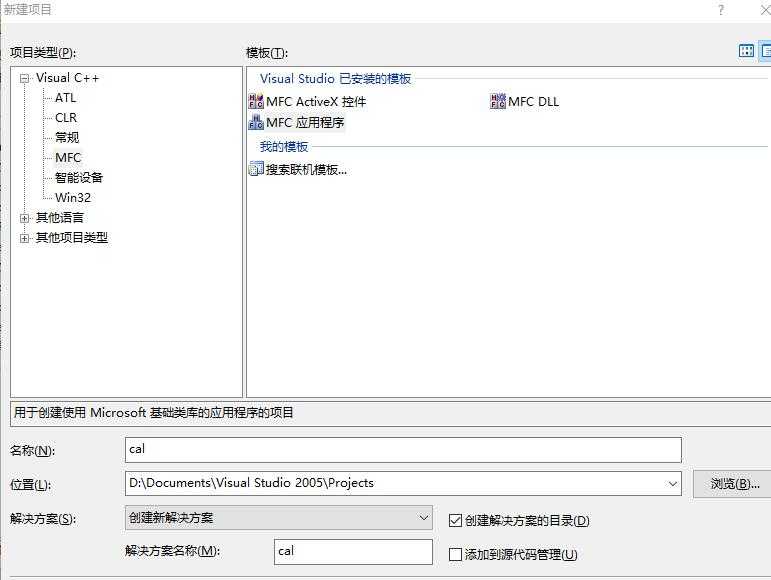Select MFC project type

pos(68,158)
